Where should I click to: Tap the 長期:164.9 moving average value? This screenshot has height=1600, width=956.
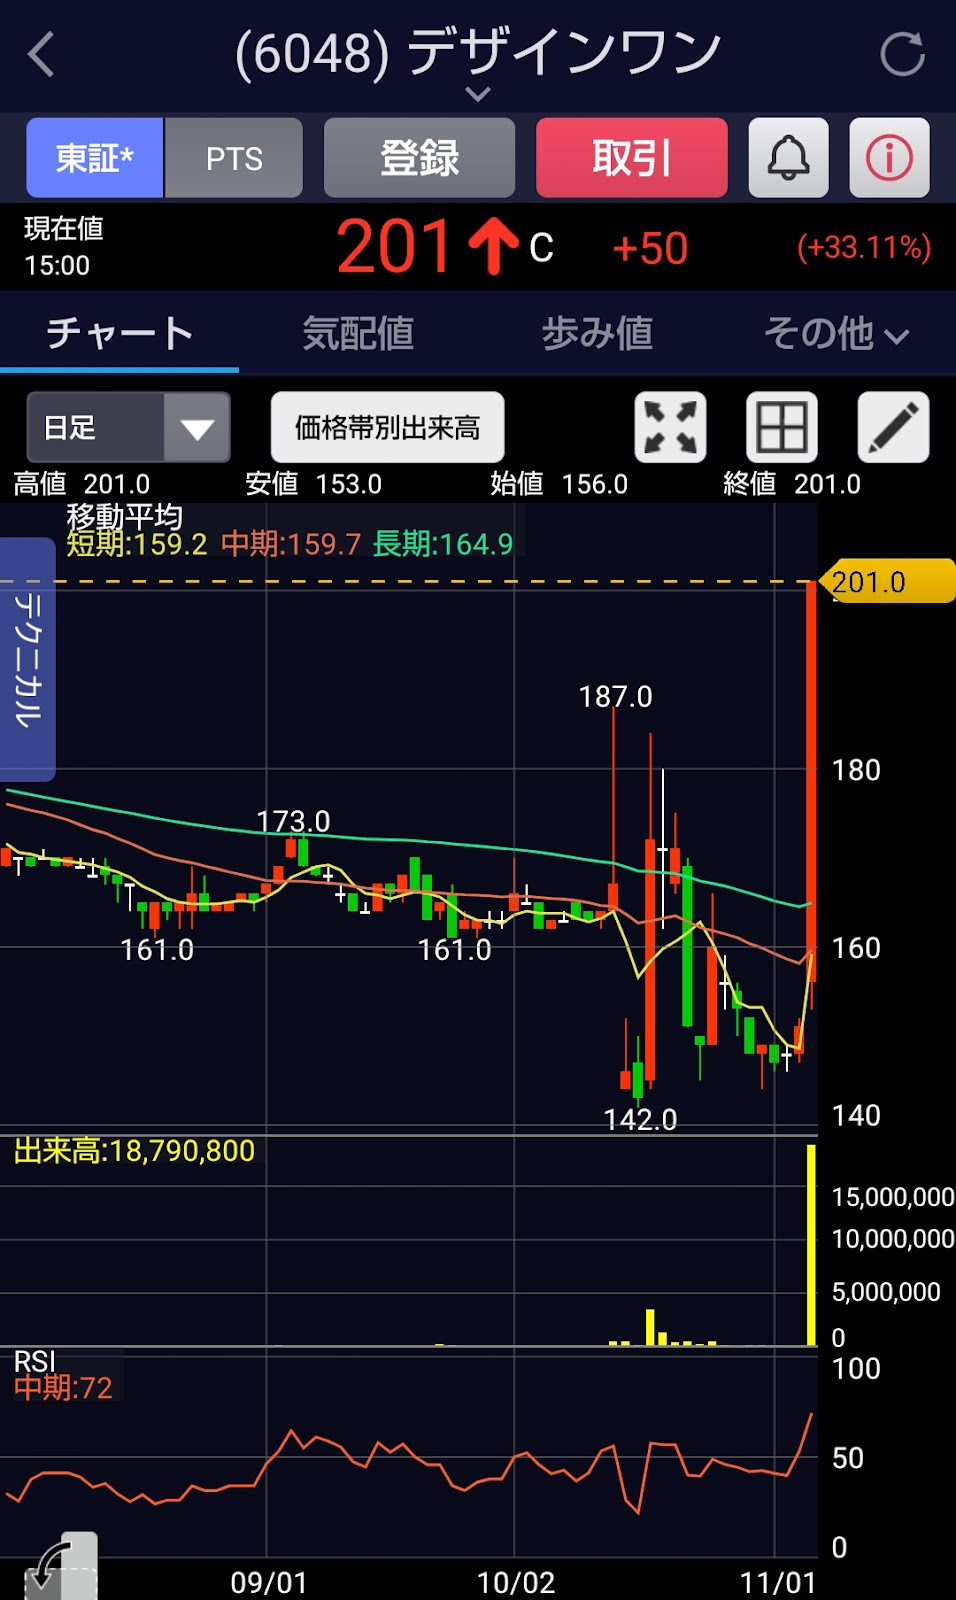click(442, 544)
